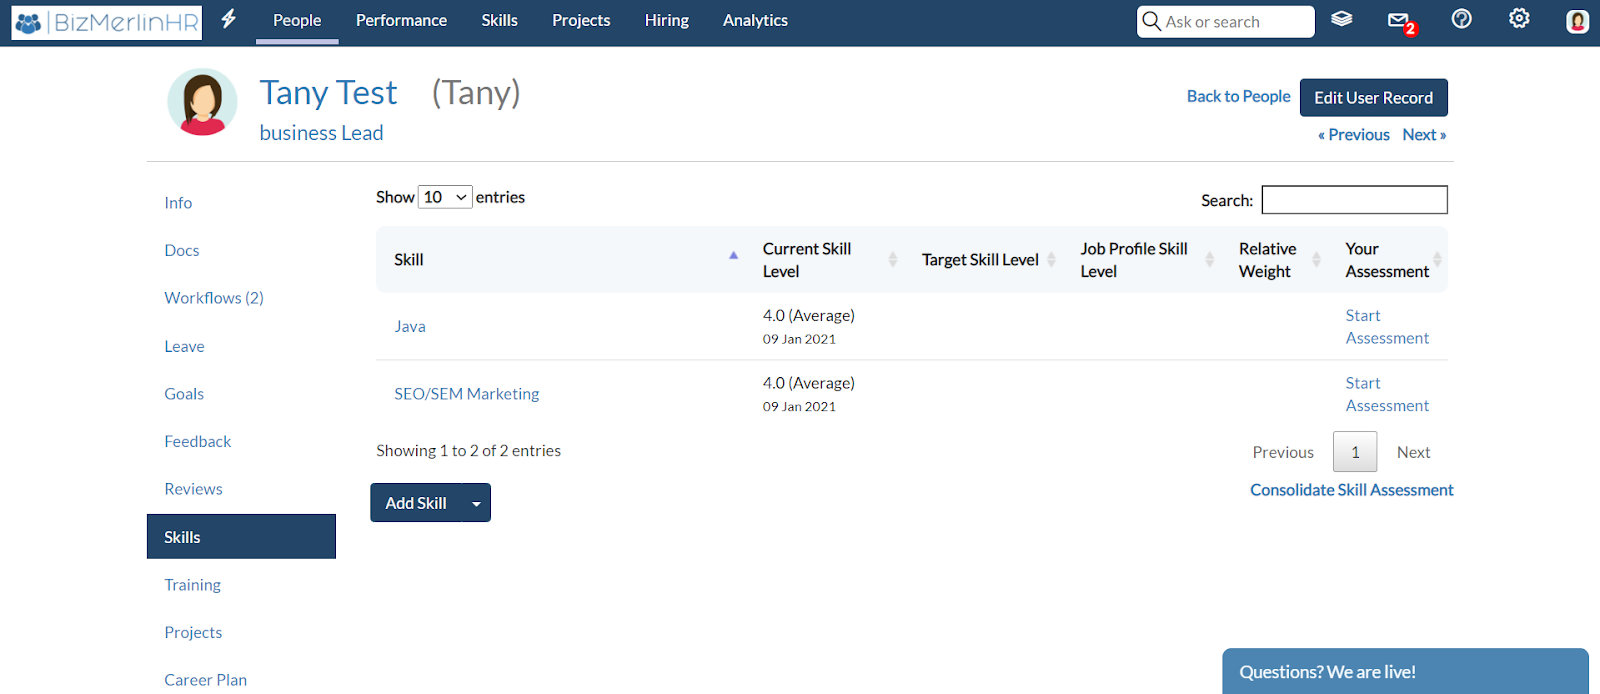Open the Career Plan sidebar section
This screenshot has height=694, width=1600.
(205, 680)
